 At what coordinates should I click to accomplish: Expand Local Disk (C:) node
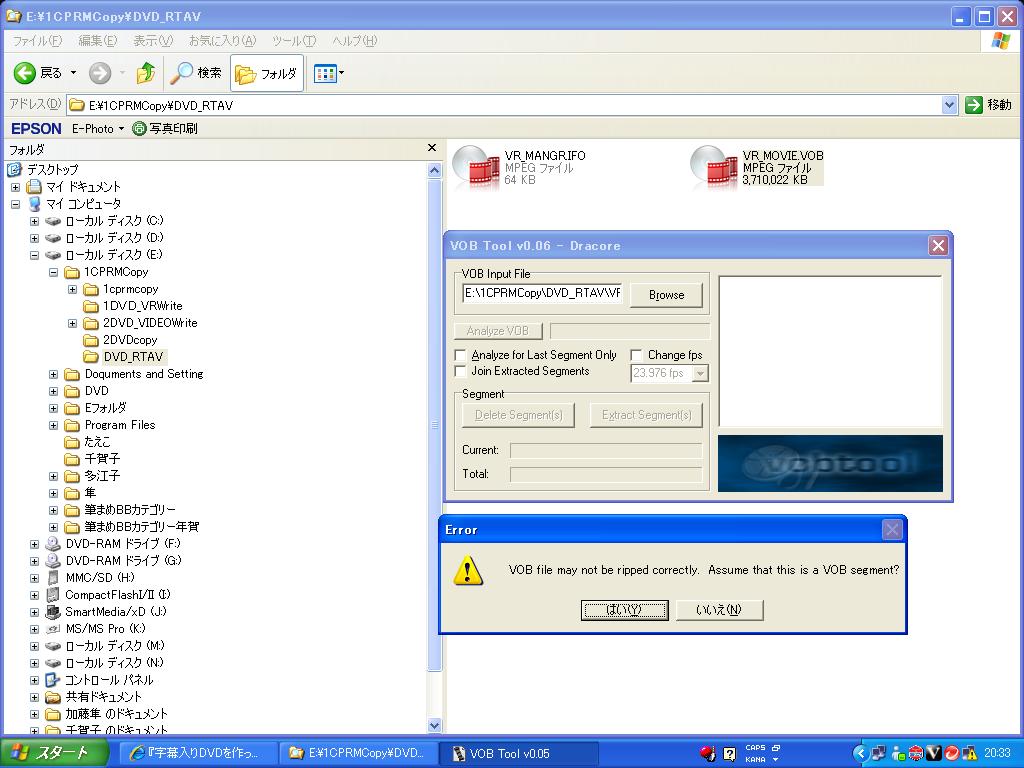tap(35, 221)
